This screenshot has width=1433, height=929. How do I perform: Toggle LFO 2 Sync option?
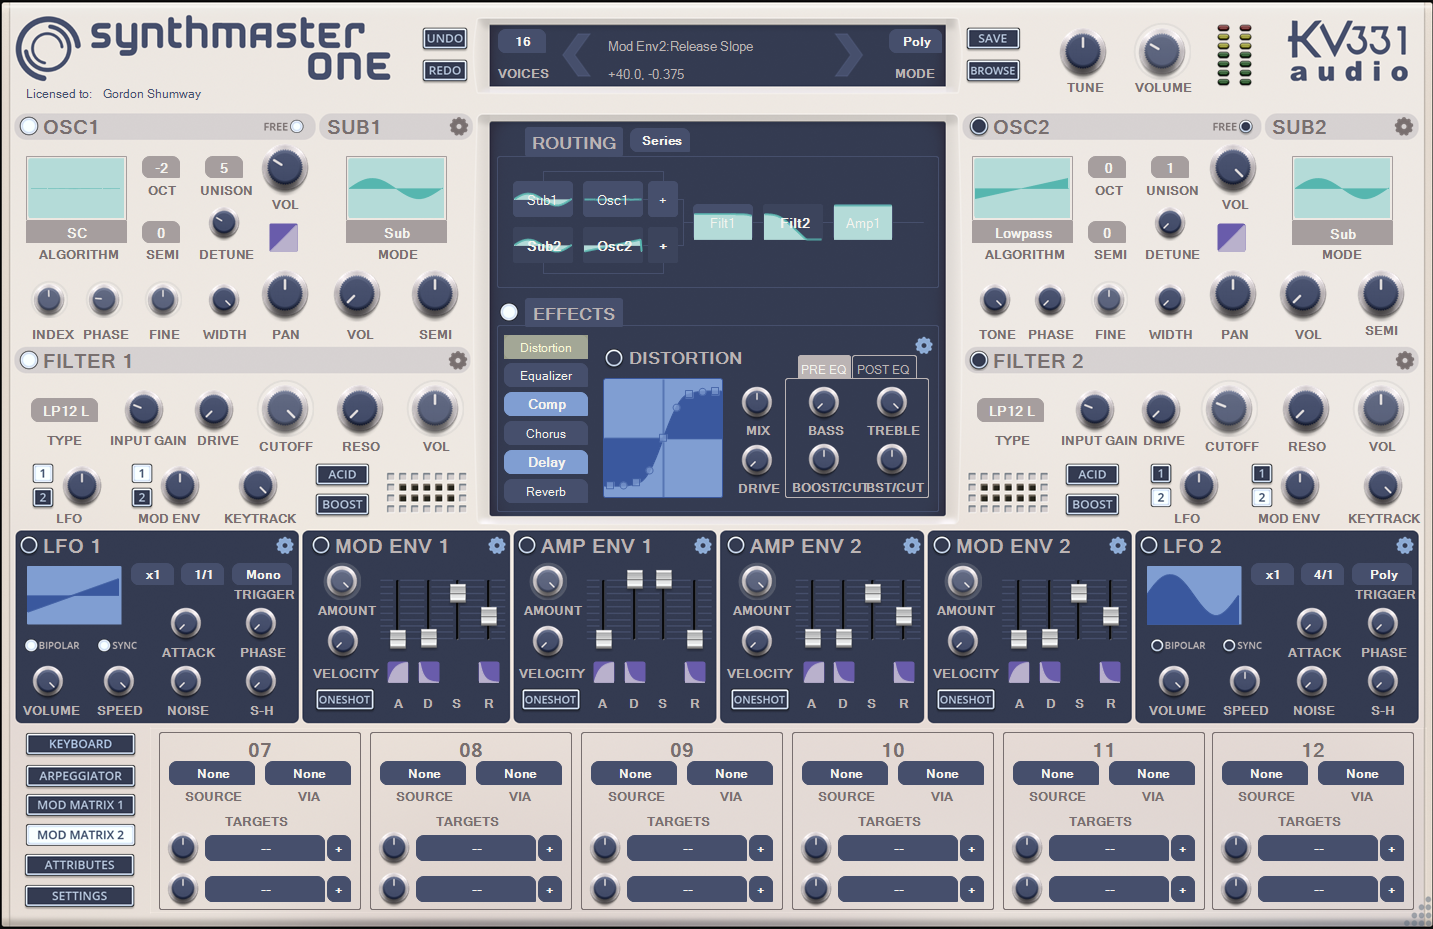[1229, 645]
